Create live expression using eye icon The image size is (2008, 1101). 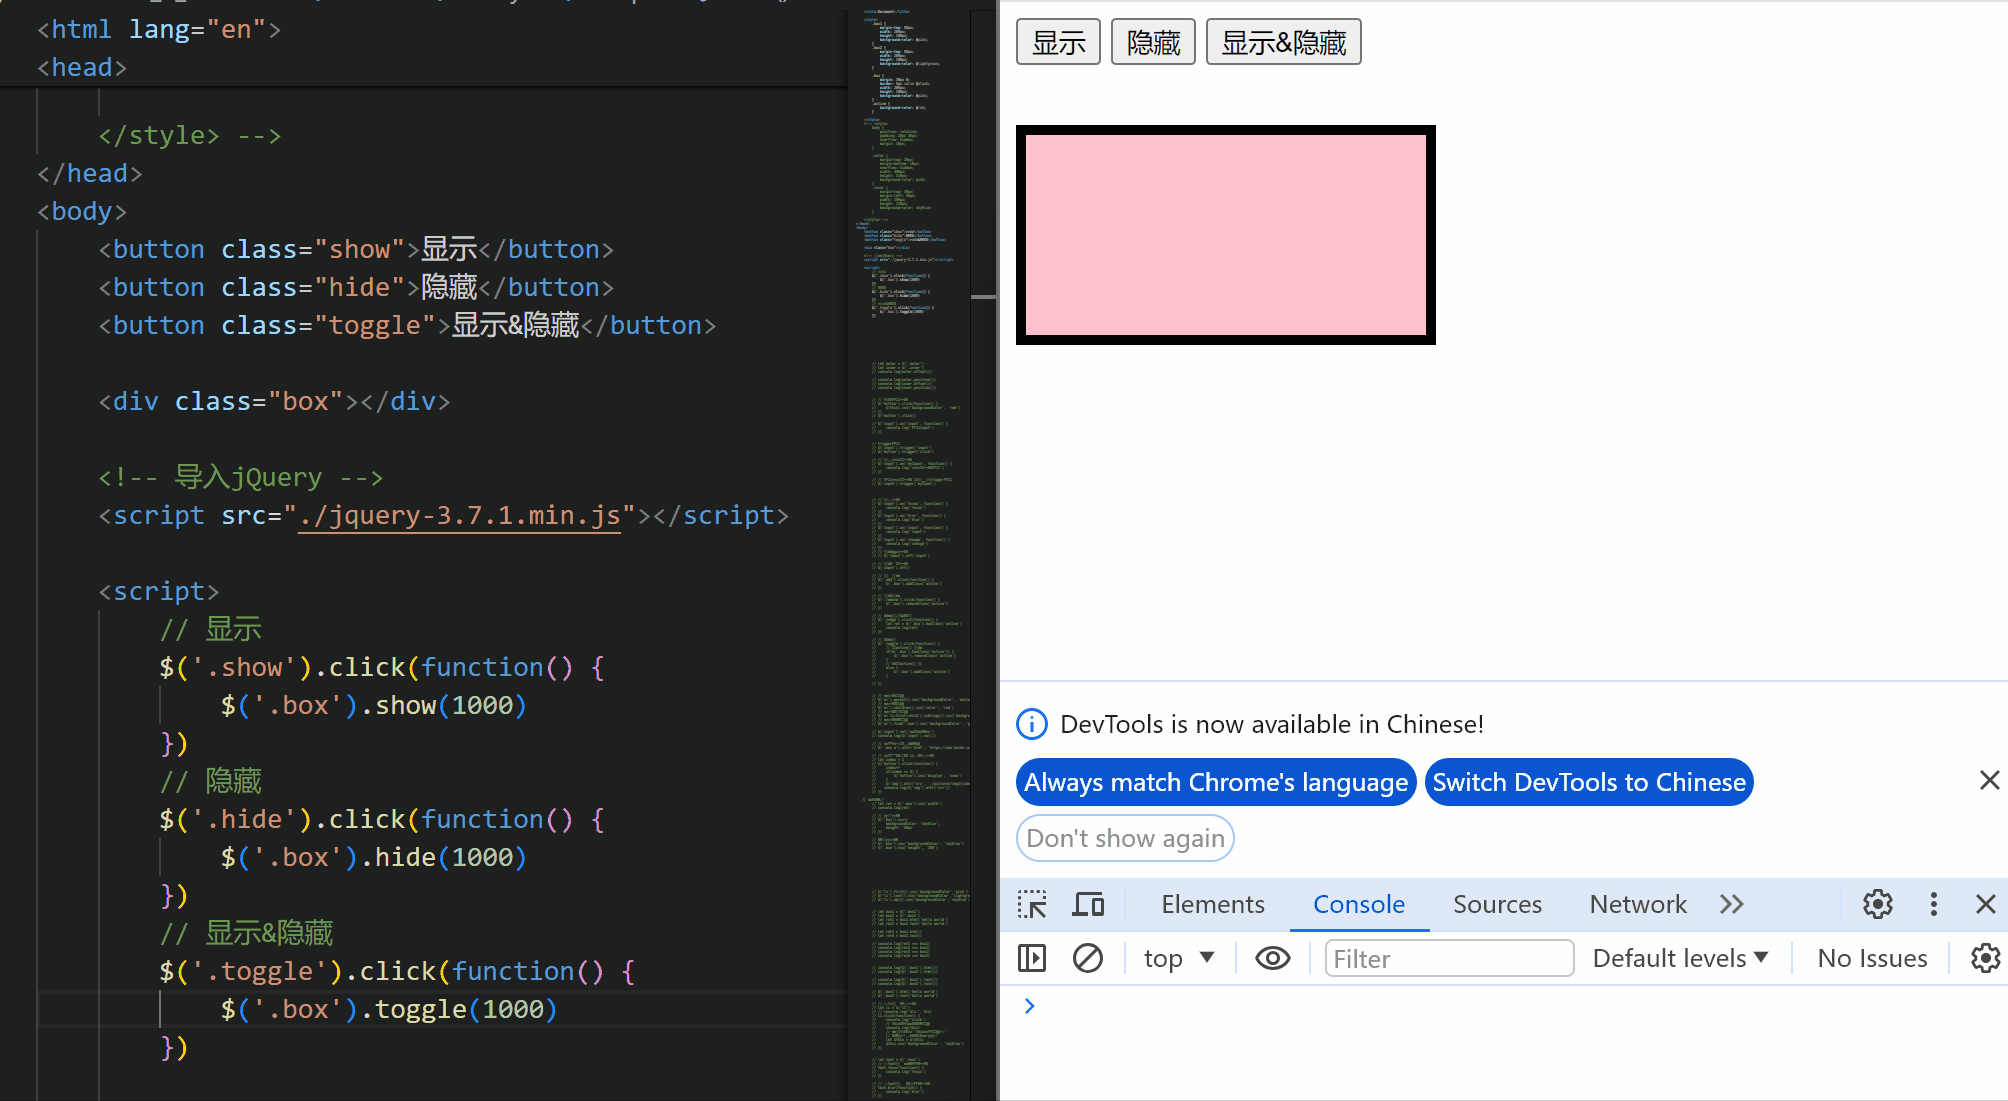coord(1272,959)
